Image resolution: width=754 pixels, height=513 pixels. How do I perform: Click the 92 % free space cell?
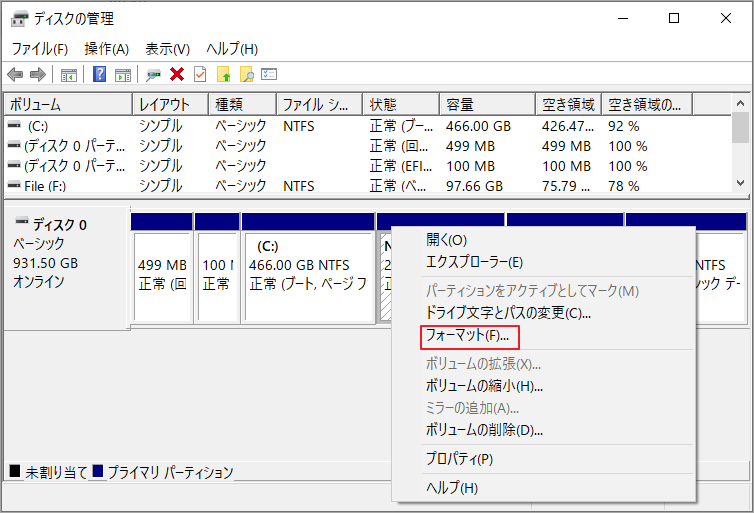[x=623, y=126]
